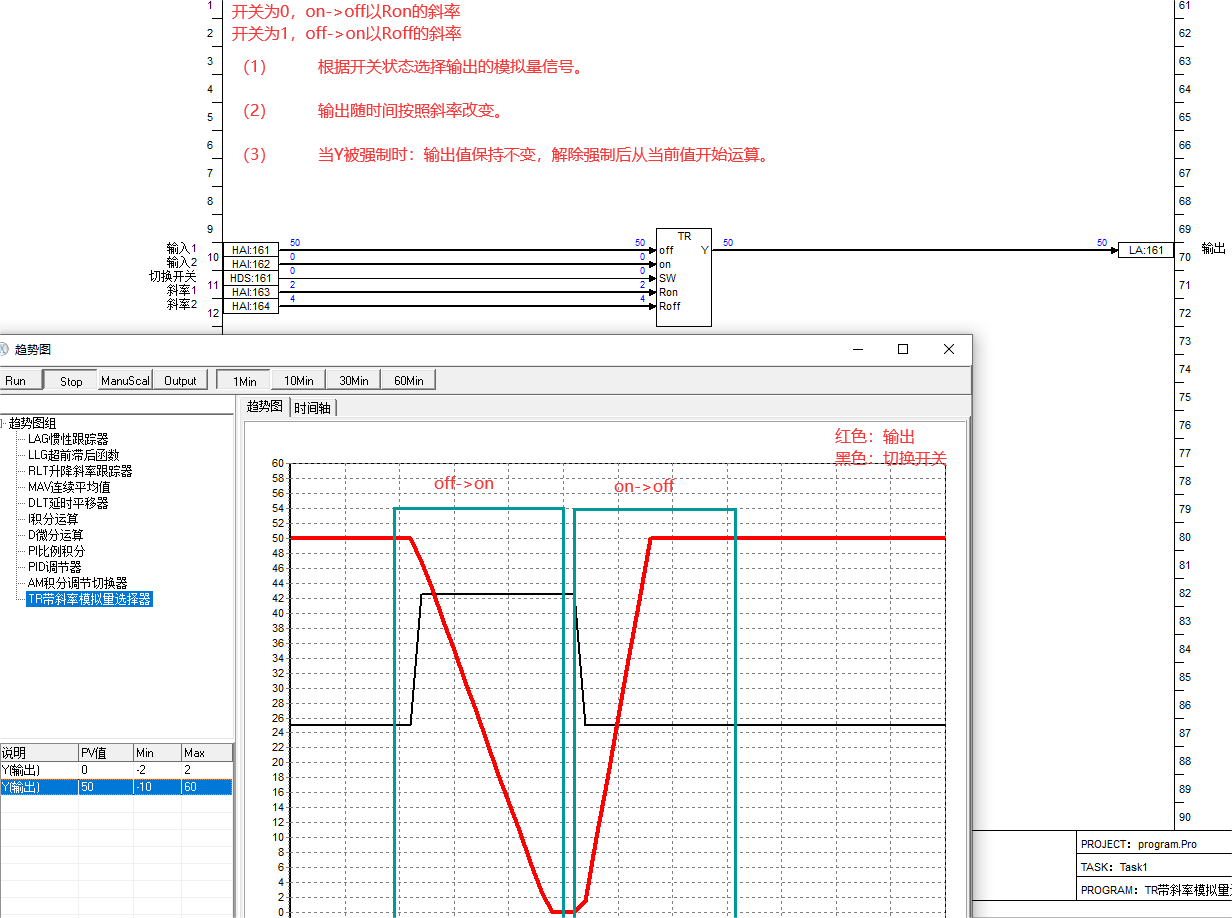The image size is (1232, 918).
Task: Switch to the 时间轴 tab
Action: click(314, 408)
